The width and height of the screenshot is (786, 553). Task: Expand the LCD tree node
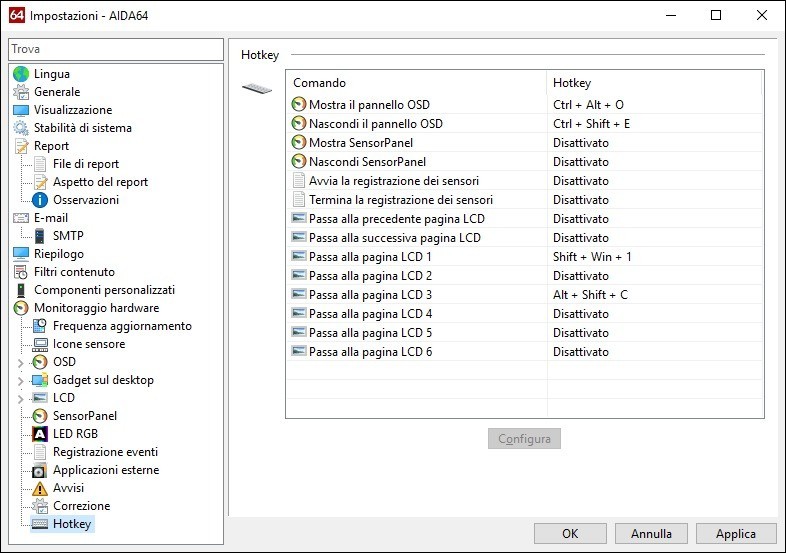click(21, 398)
